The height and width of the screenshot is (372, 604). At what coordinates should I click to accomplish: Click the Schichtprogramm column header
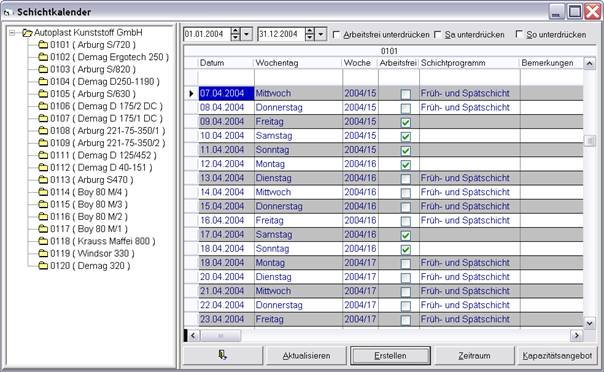click(x=470, y=63)
